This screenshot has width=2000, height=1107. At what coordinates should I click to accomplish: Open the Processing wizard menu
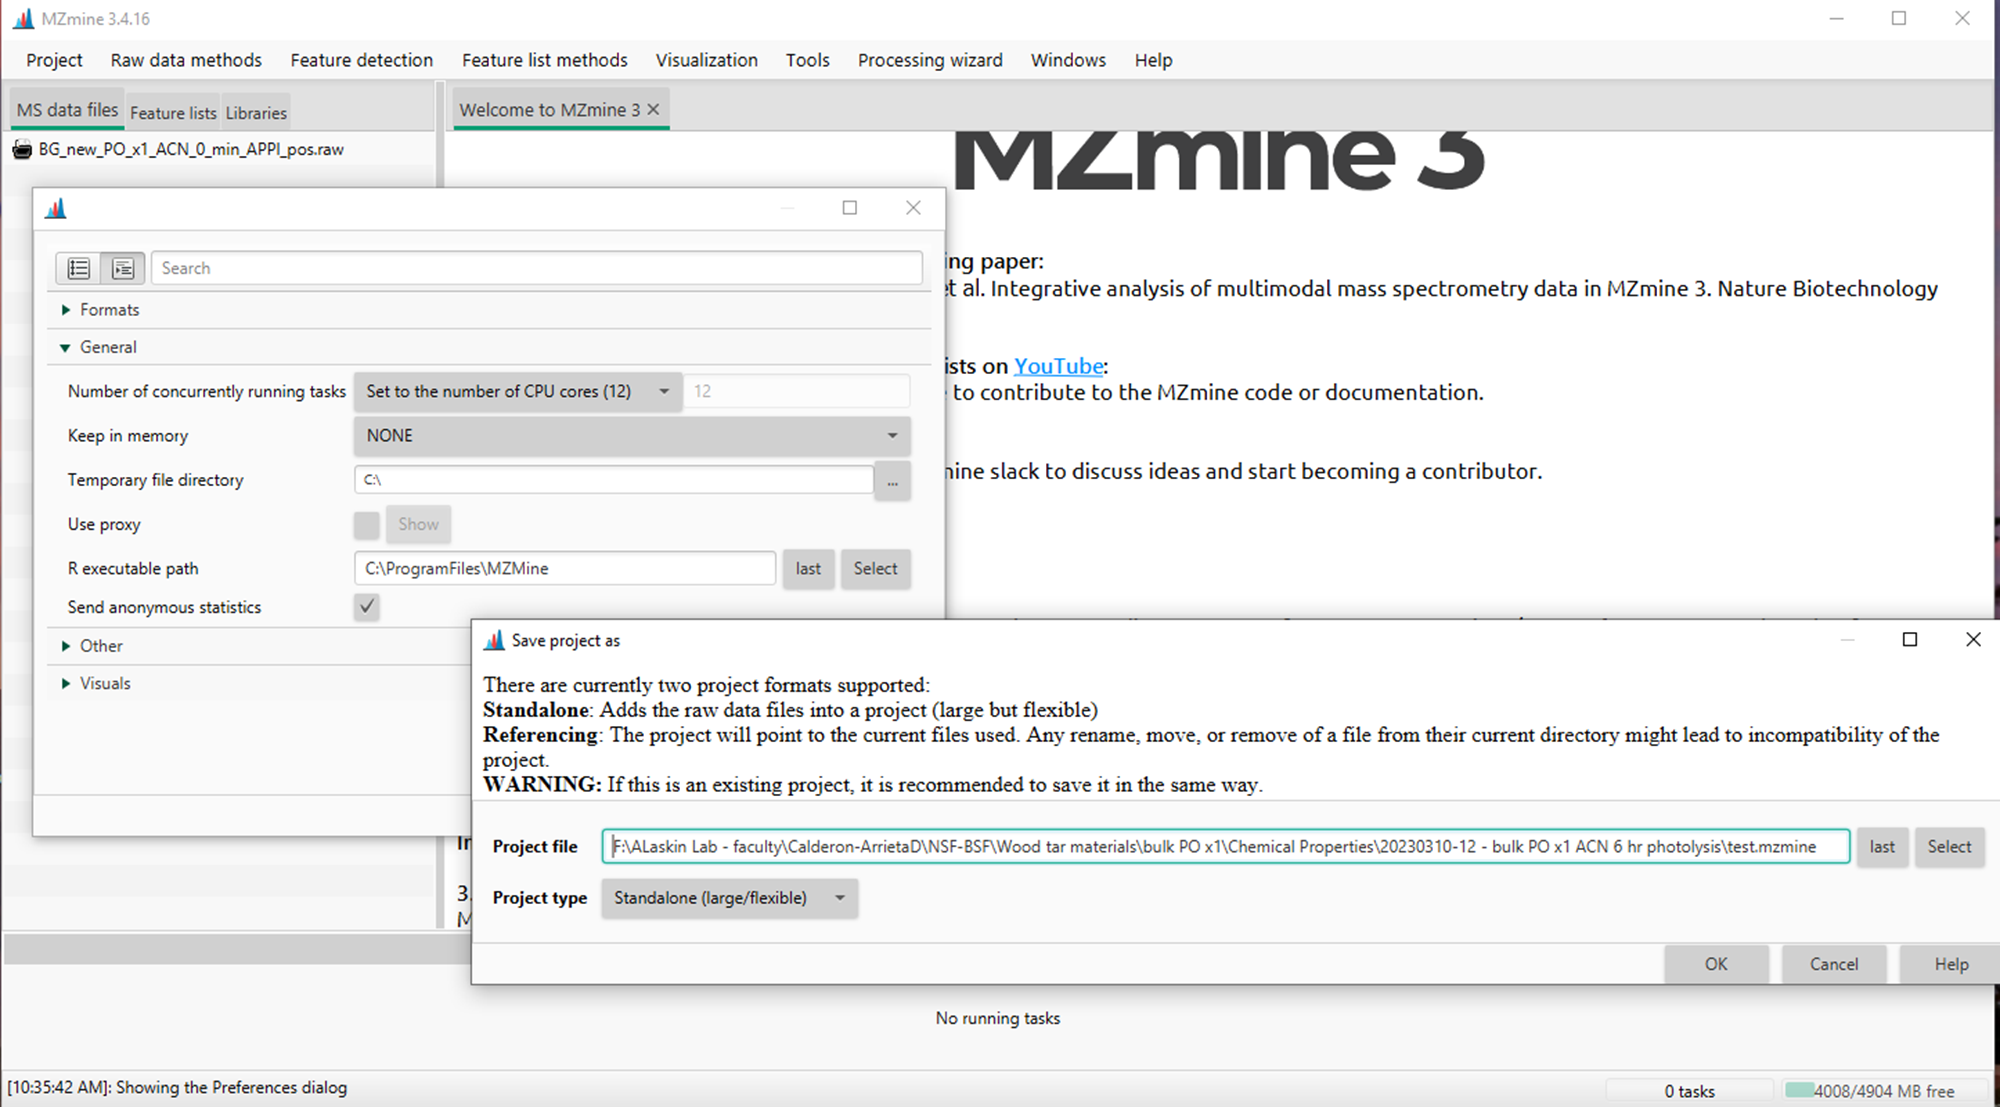click(x=929, y=60)
